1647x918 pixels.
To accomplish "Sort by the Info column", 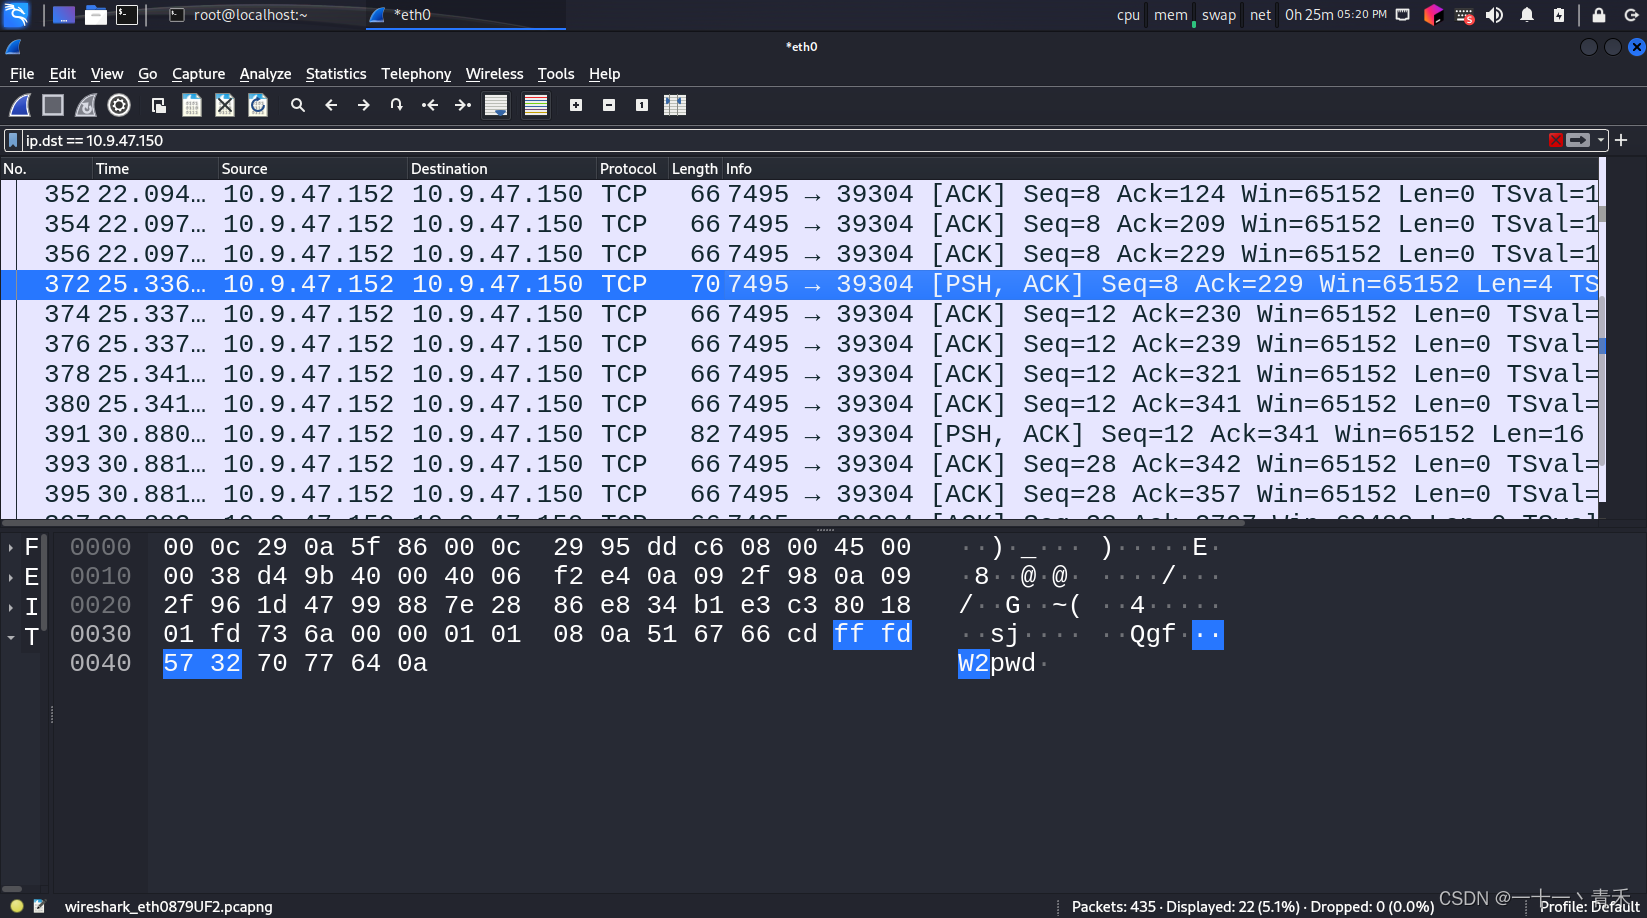I will [x=1160, y=169].
